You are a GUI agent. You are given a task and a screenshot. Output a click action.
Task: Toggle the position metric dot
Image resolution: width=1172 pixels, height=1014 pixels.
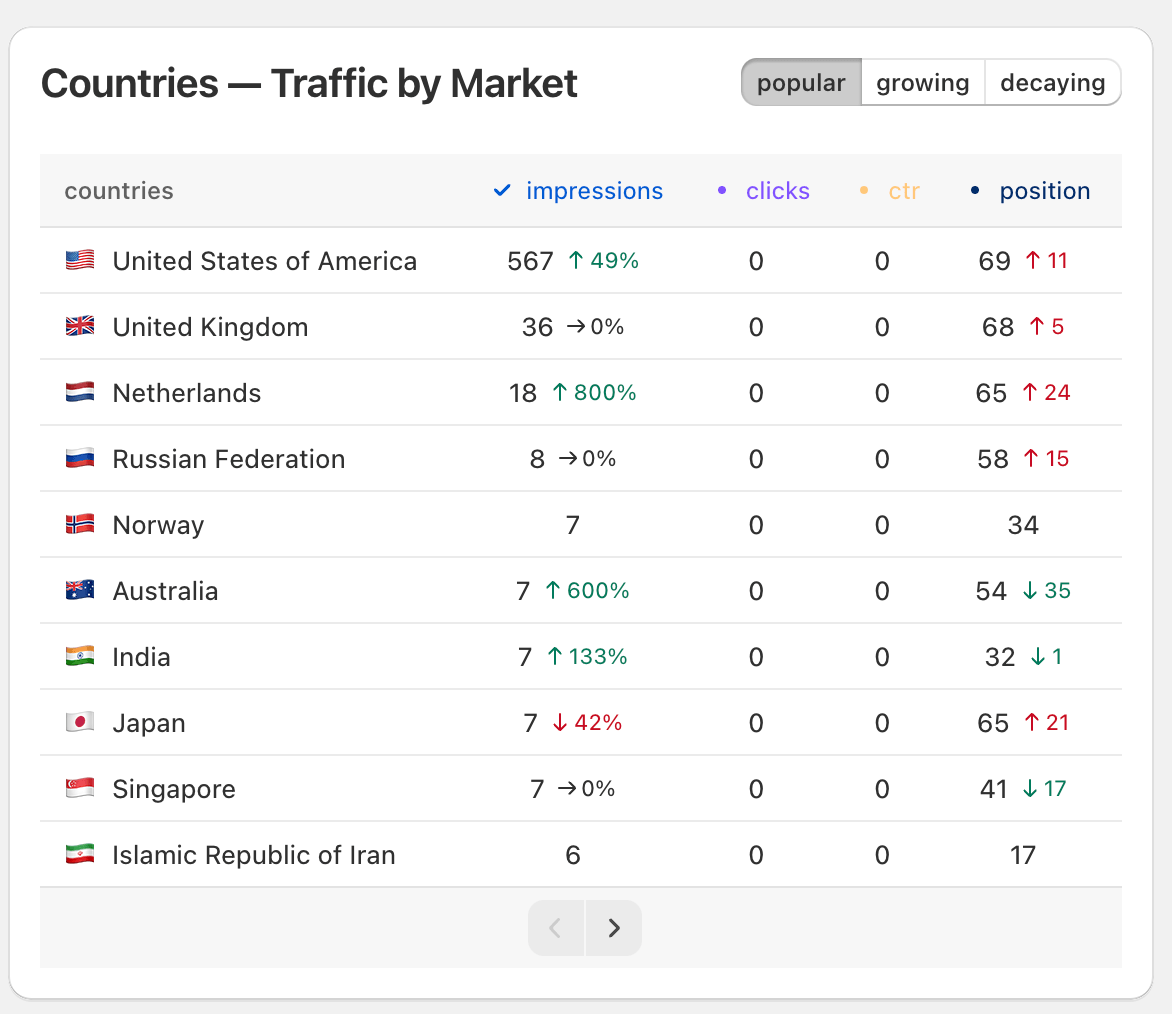click(x=975, y=190)
